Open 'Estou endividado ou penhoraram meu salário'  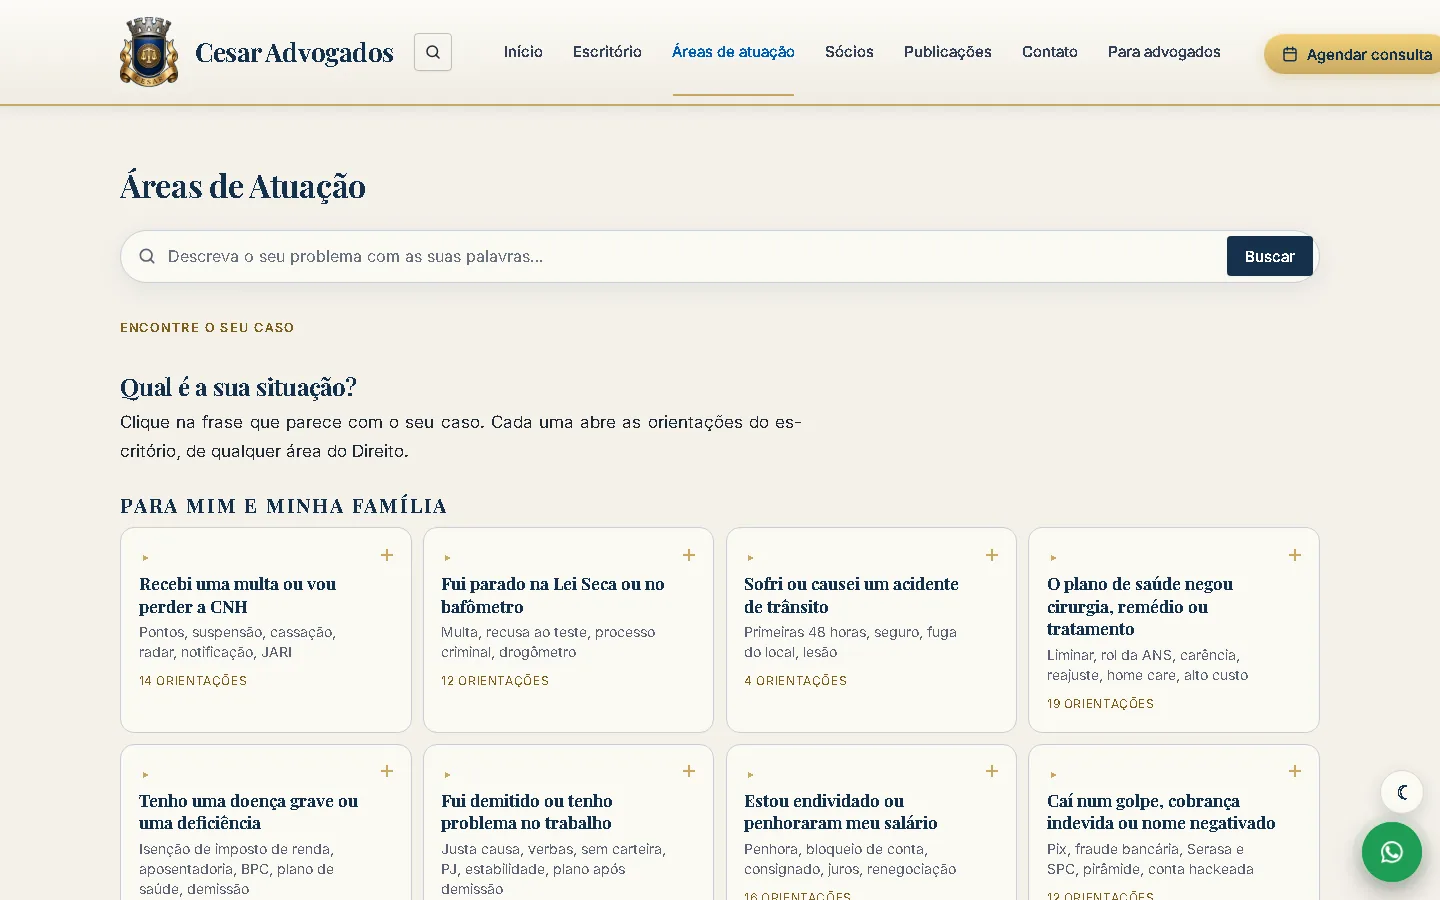841,812
